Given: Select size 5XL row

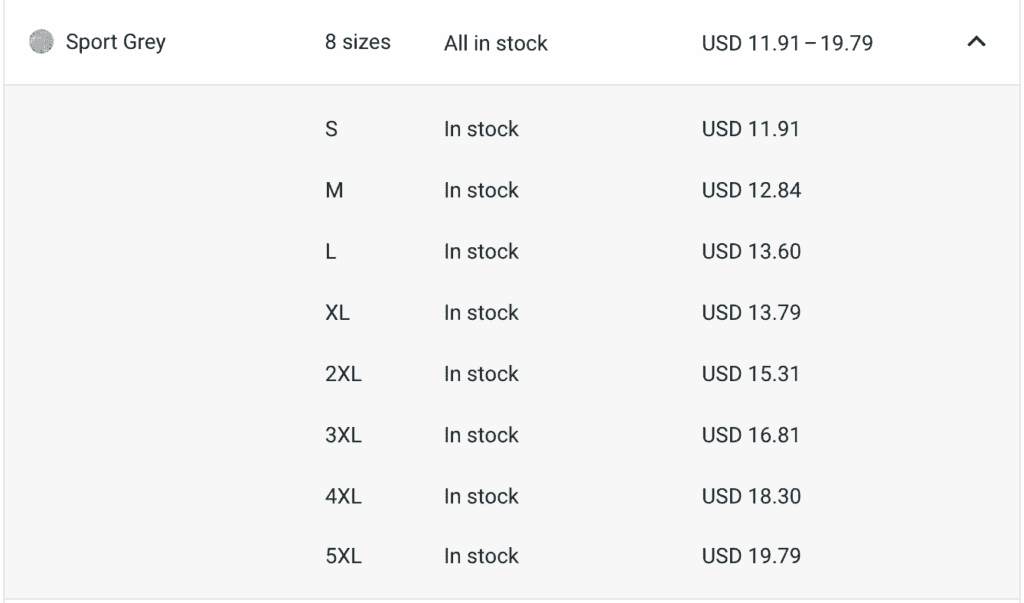Looking at the screenshot, I should point(512,556).
